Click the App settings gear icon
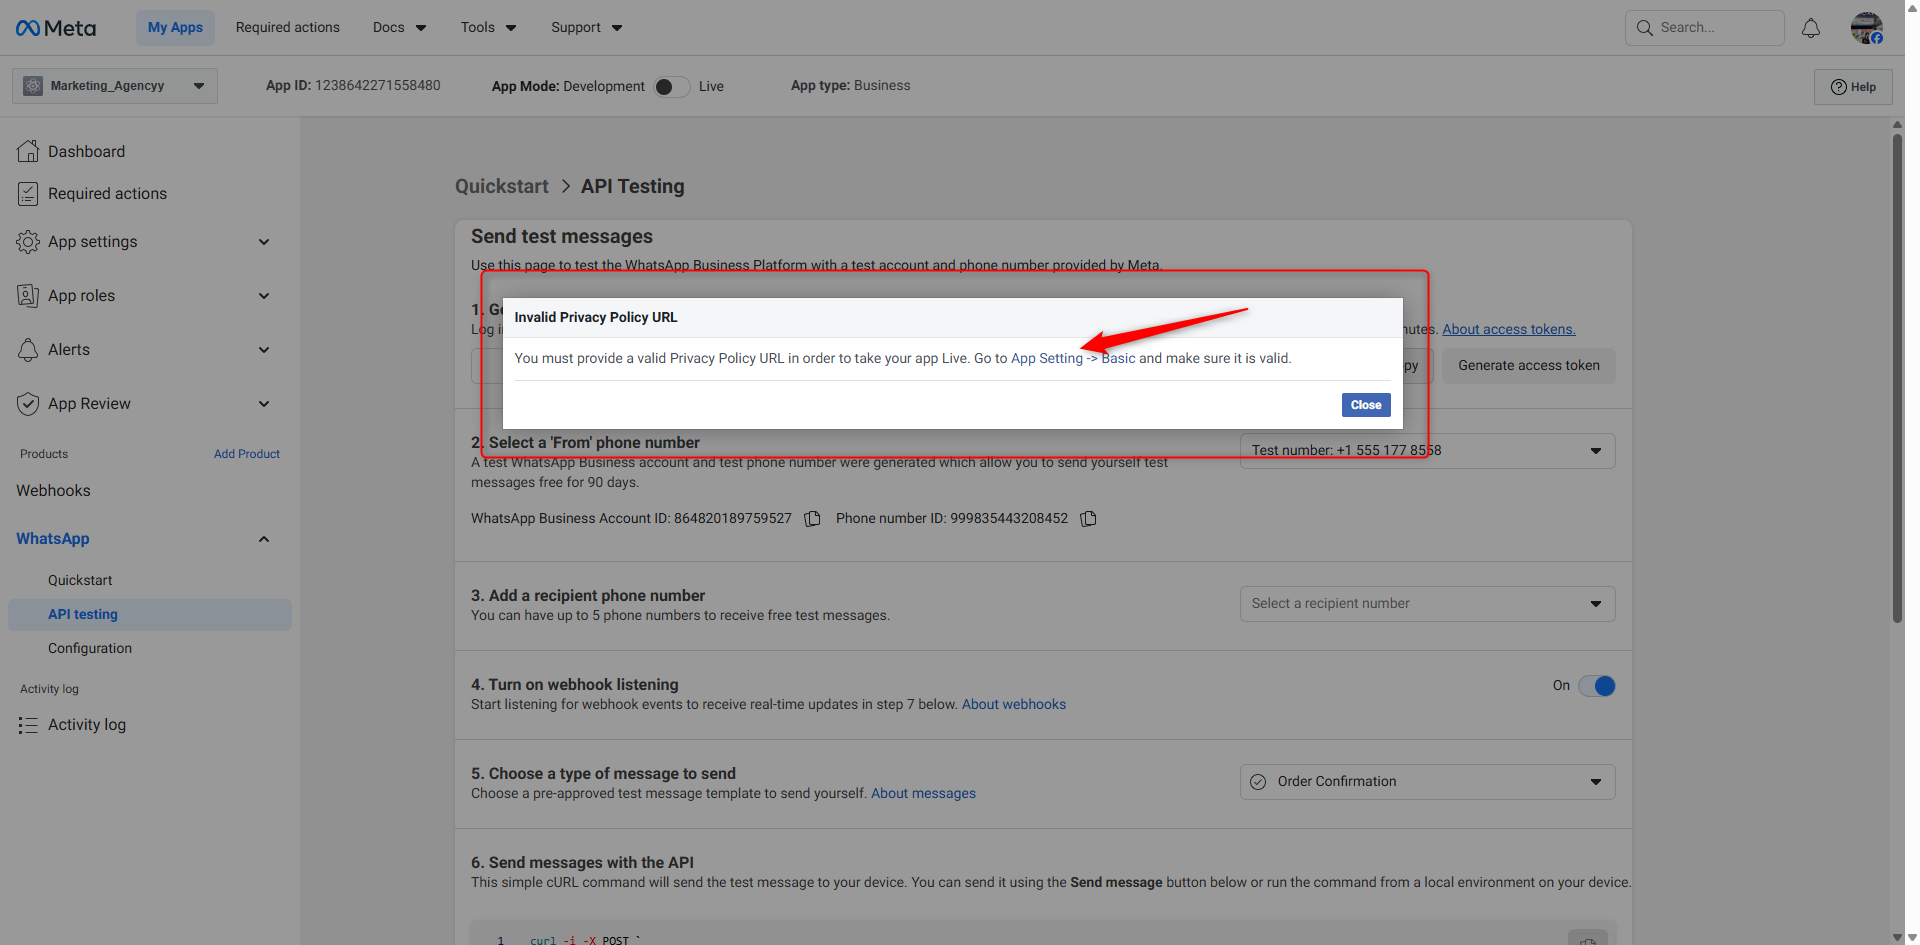 pos(28,242)
